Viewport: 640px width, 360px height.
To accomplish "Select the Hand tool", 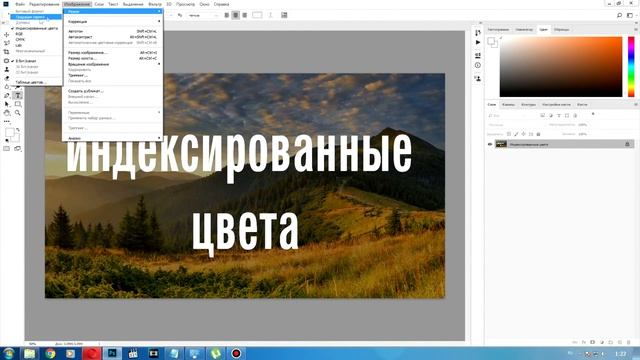I will [7, 113].
